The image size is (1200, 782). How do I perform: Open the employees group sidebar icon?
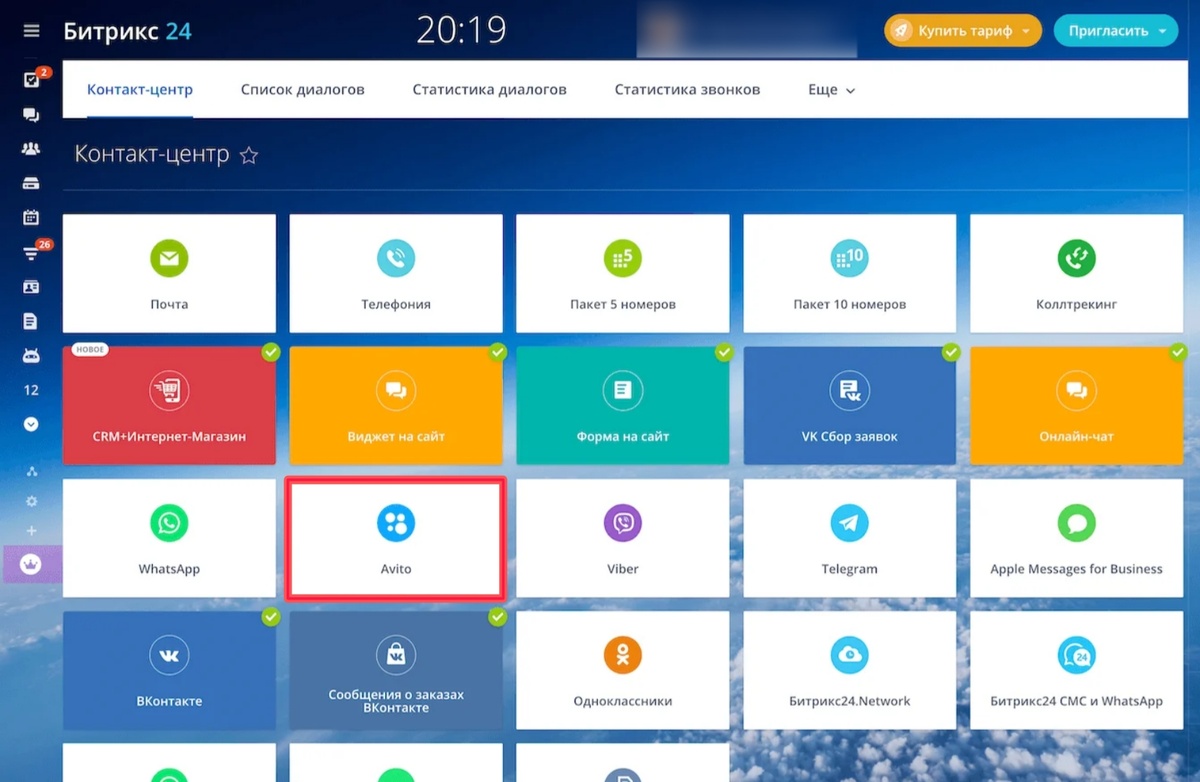click(31, 149)
